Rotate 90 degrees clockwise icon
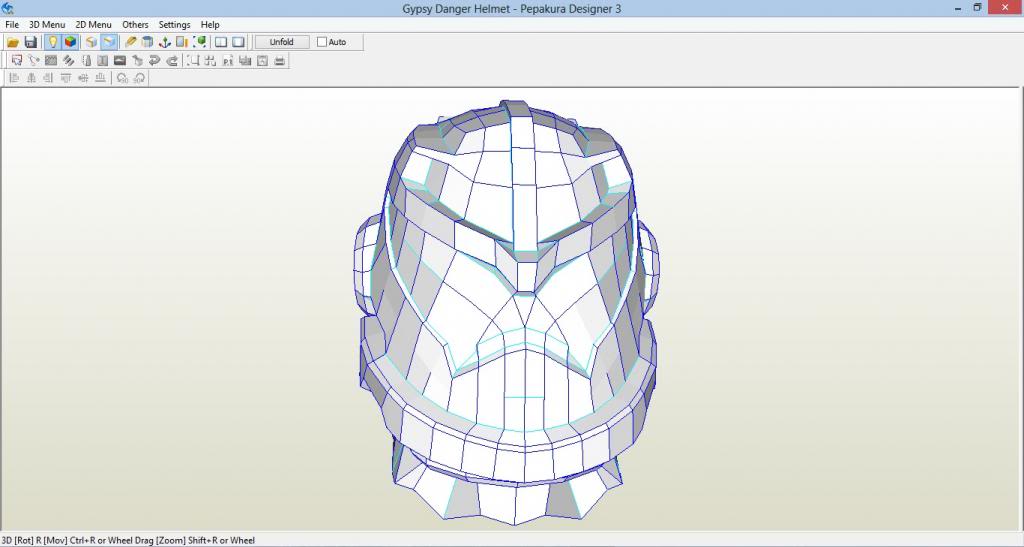This screenshot has height=547, width=1024. point(139,78)
